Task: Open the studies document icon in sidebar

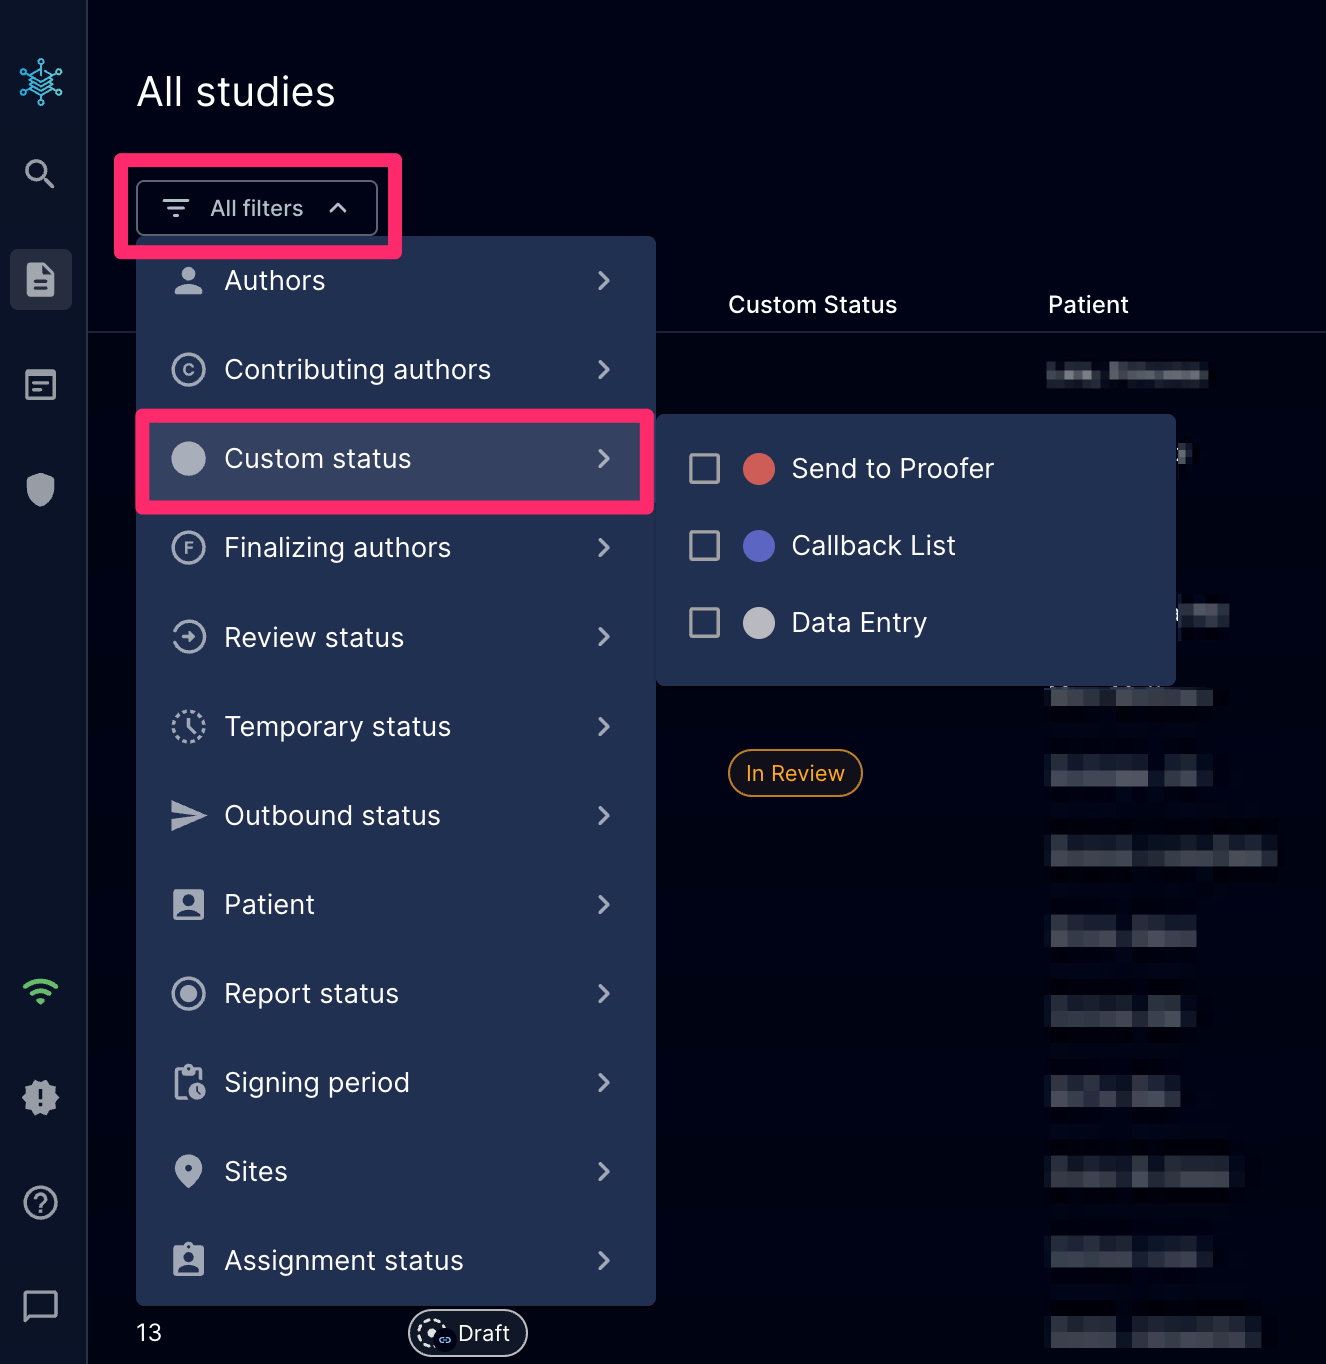Action: [41, 279]
